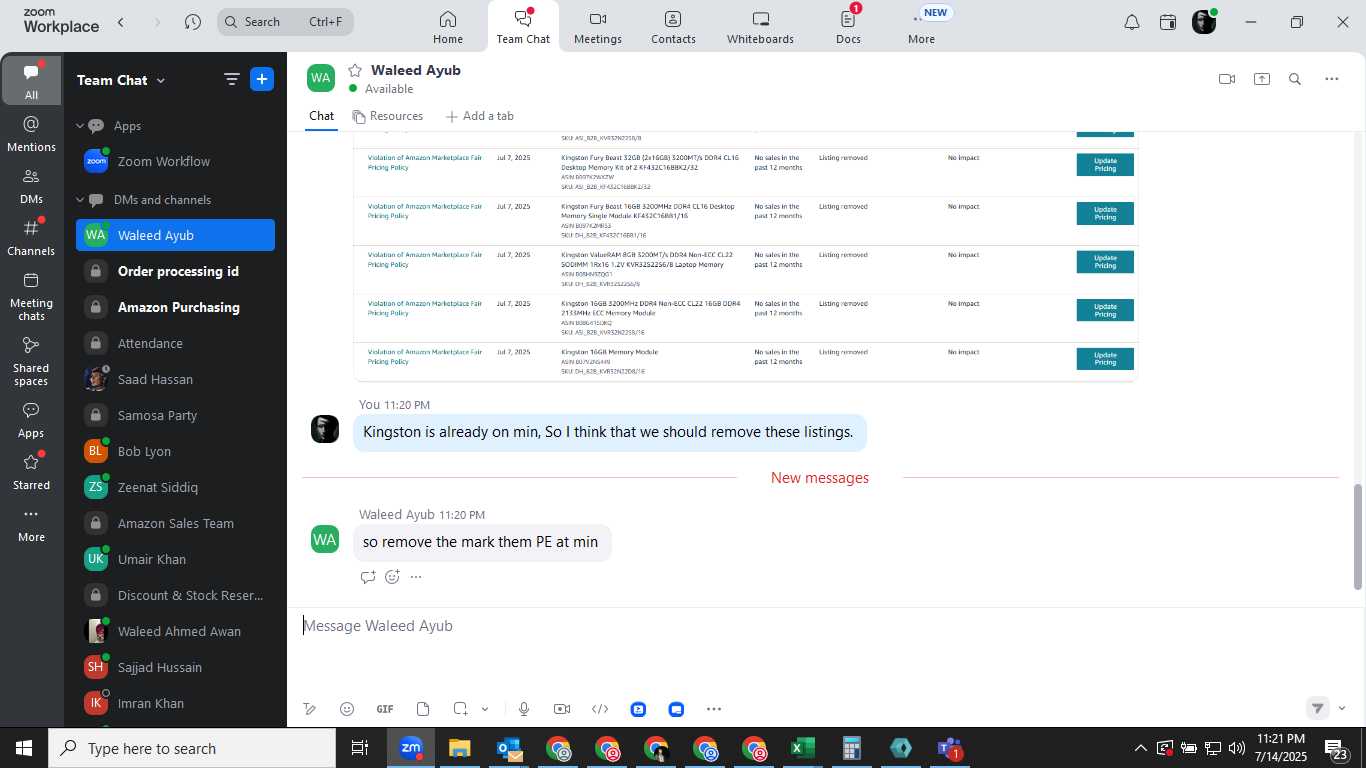The image size is (1366, 768).
Task: Open Order processing id channel
Action: [x=175, y=271]
